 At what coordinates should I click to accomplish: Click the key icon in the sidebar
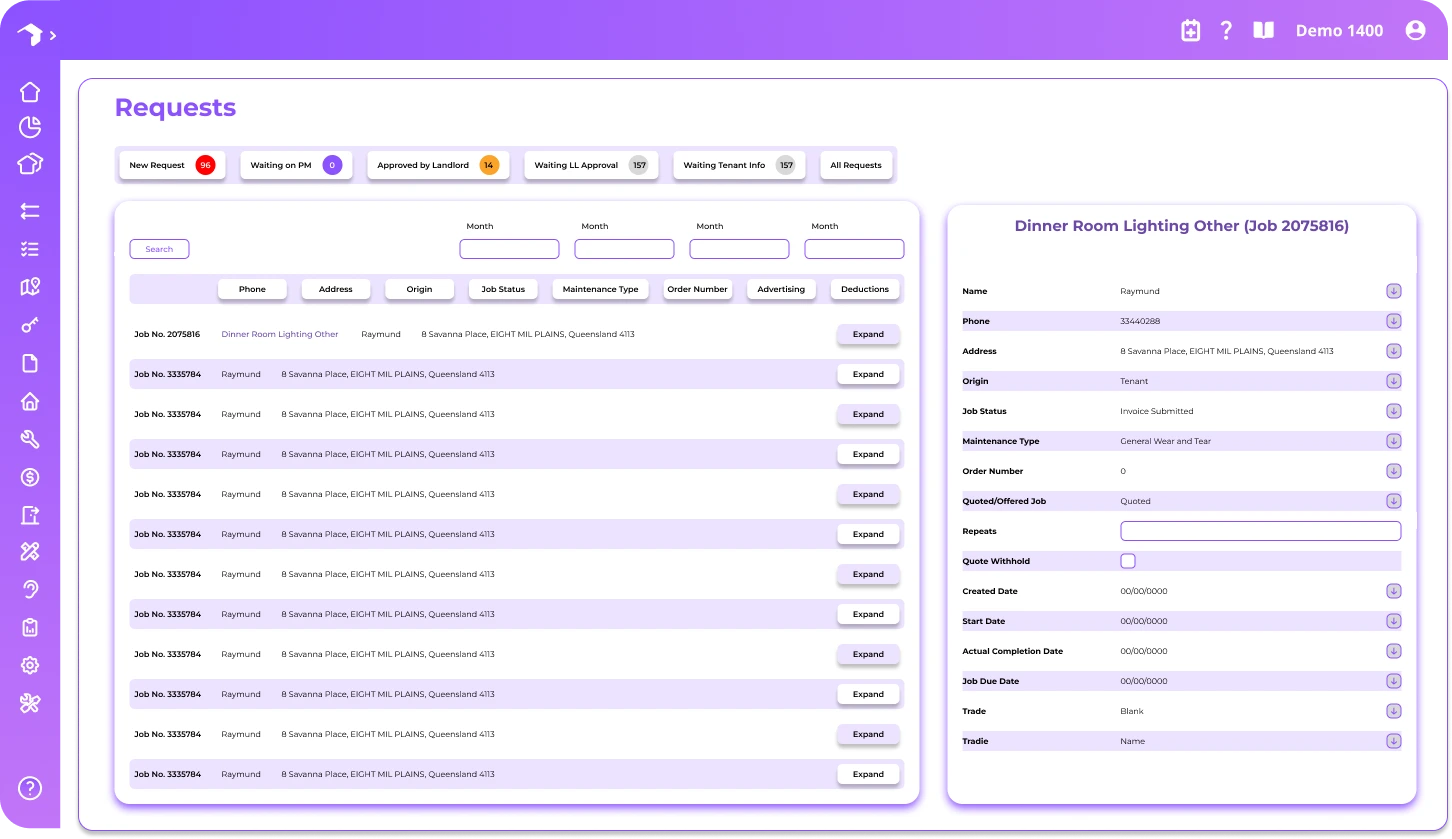click(30, 326)
